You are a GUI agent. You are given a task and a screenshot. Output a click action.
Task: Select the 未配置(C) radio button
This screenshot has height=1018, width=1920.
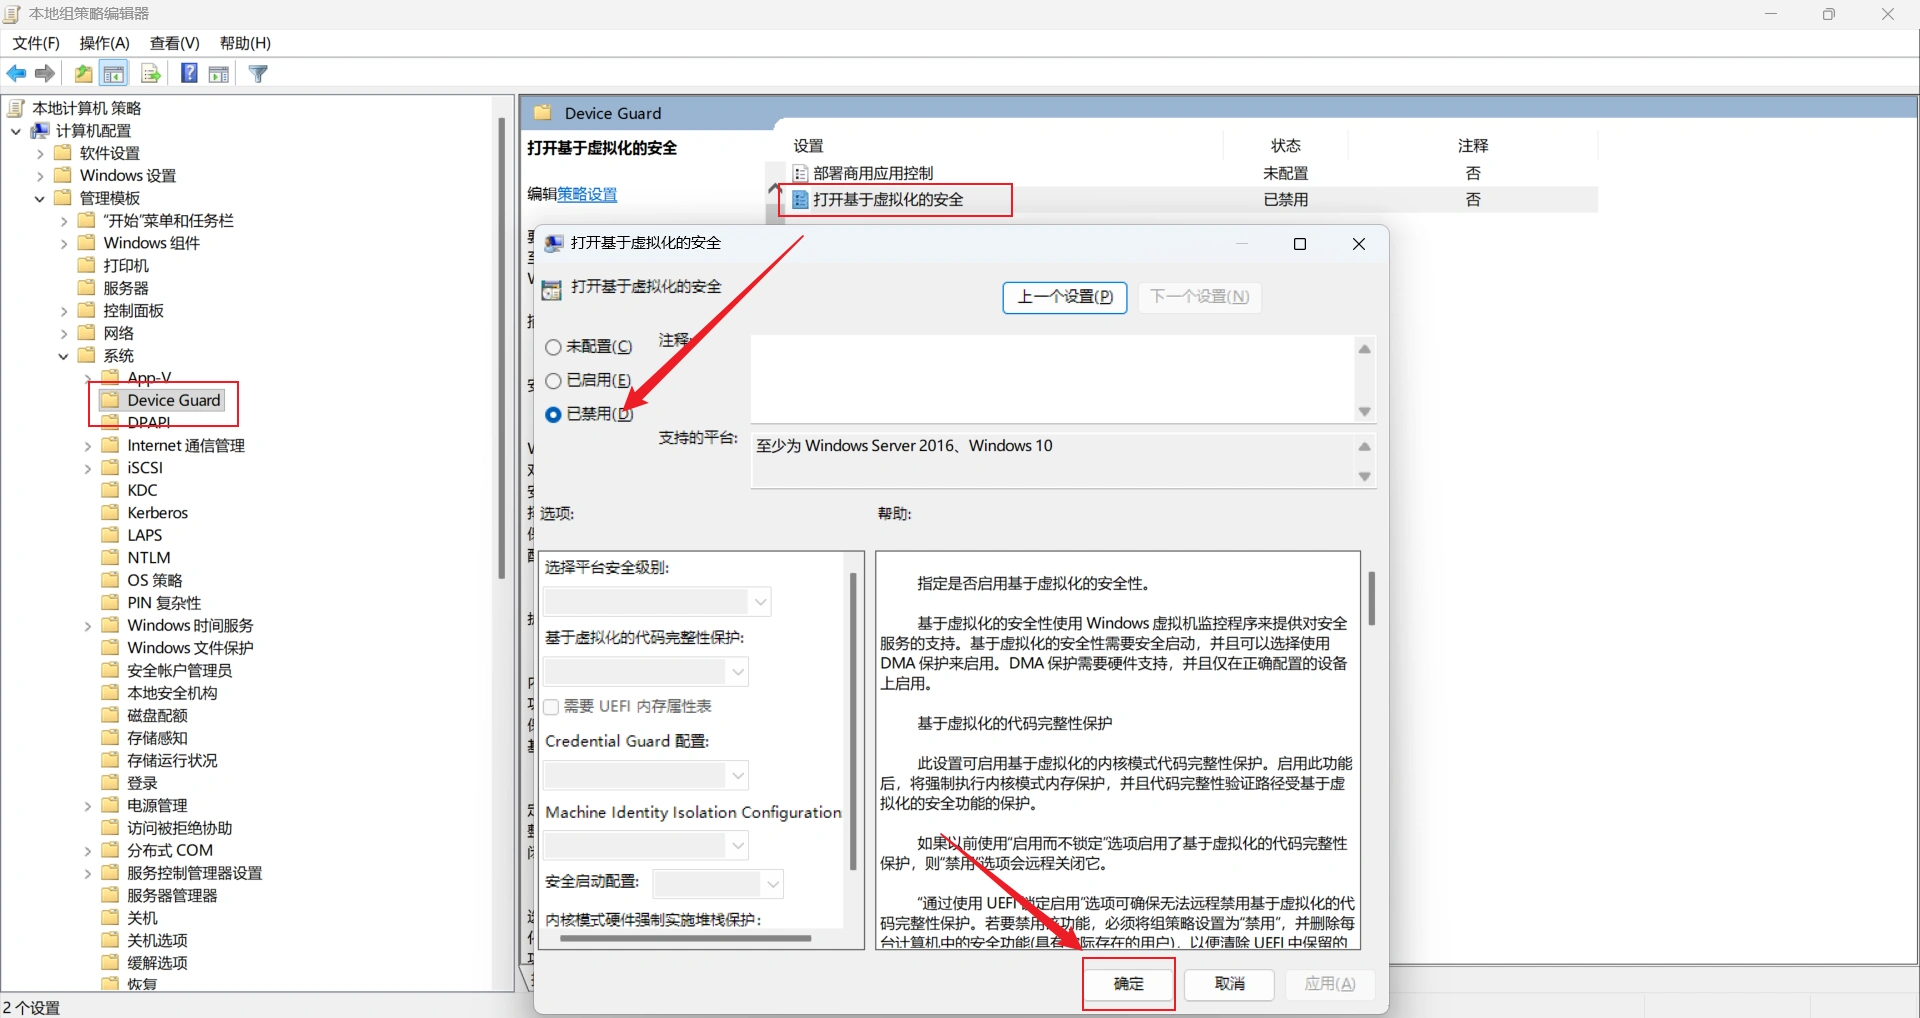(553, 347)
